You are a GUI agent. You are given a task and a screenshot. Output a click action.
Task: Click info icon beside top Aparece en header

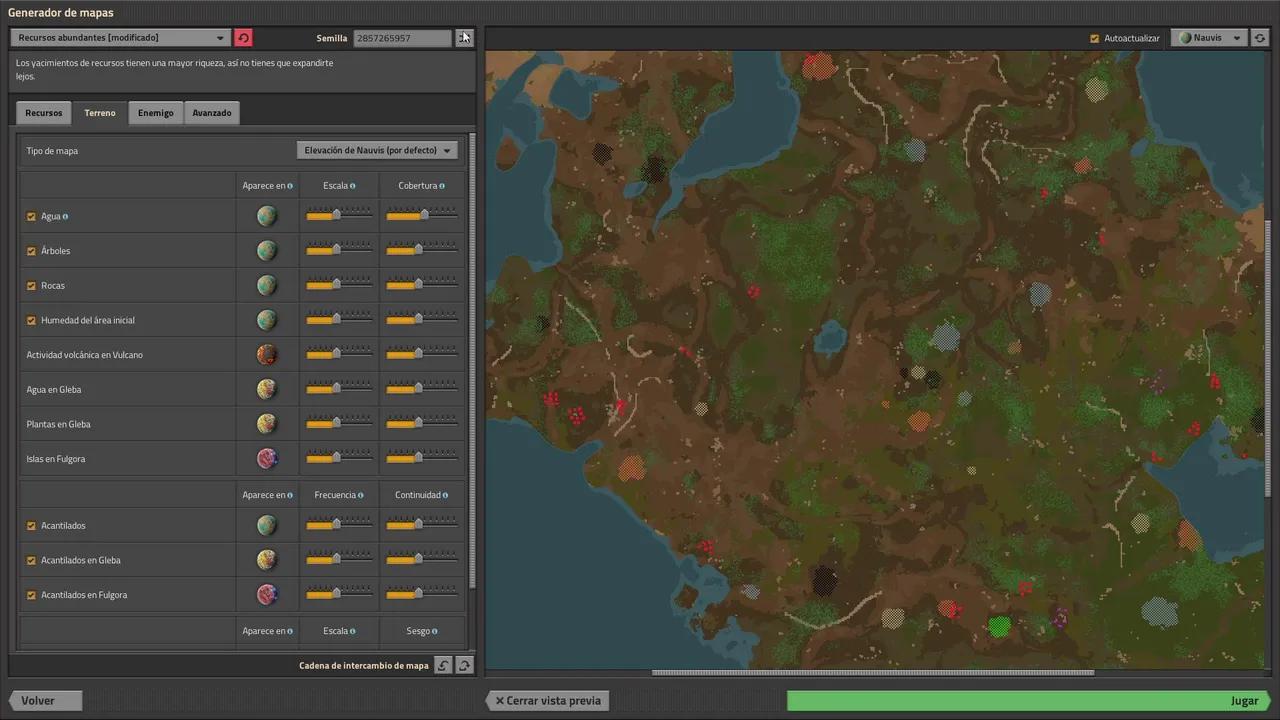pos(290,186)
